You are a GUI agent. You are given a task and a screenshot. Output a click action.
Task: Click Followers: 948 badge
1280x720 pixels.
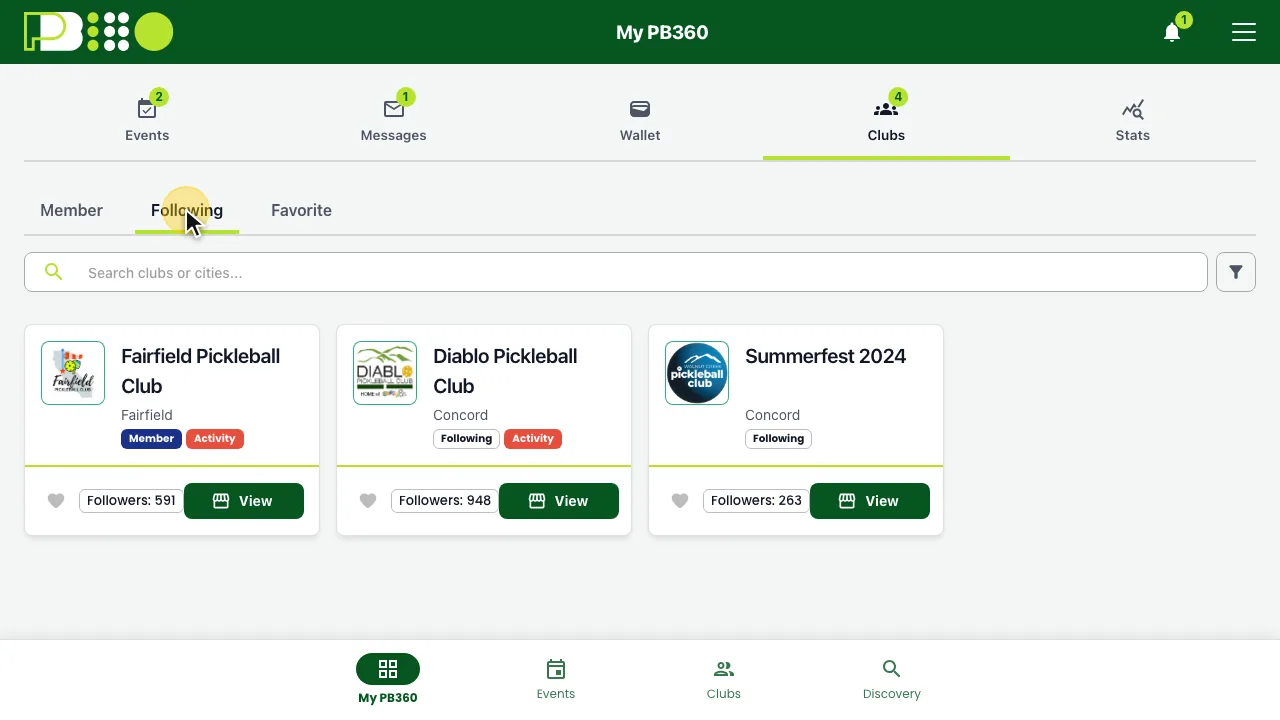pos(445,500)
